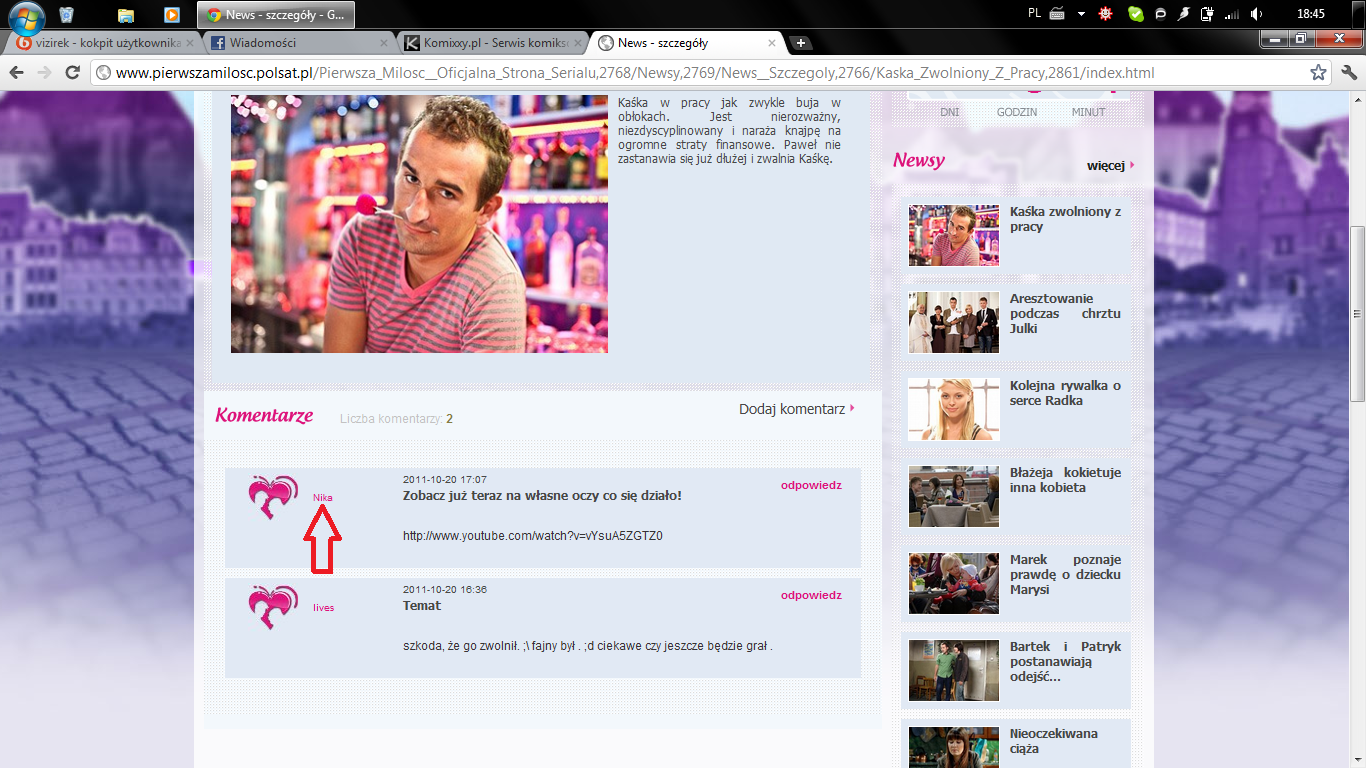Expand more news via "więcej" arrow
Viewport: 1366px width, 768px height.
1110,166
